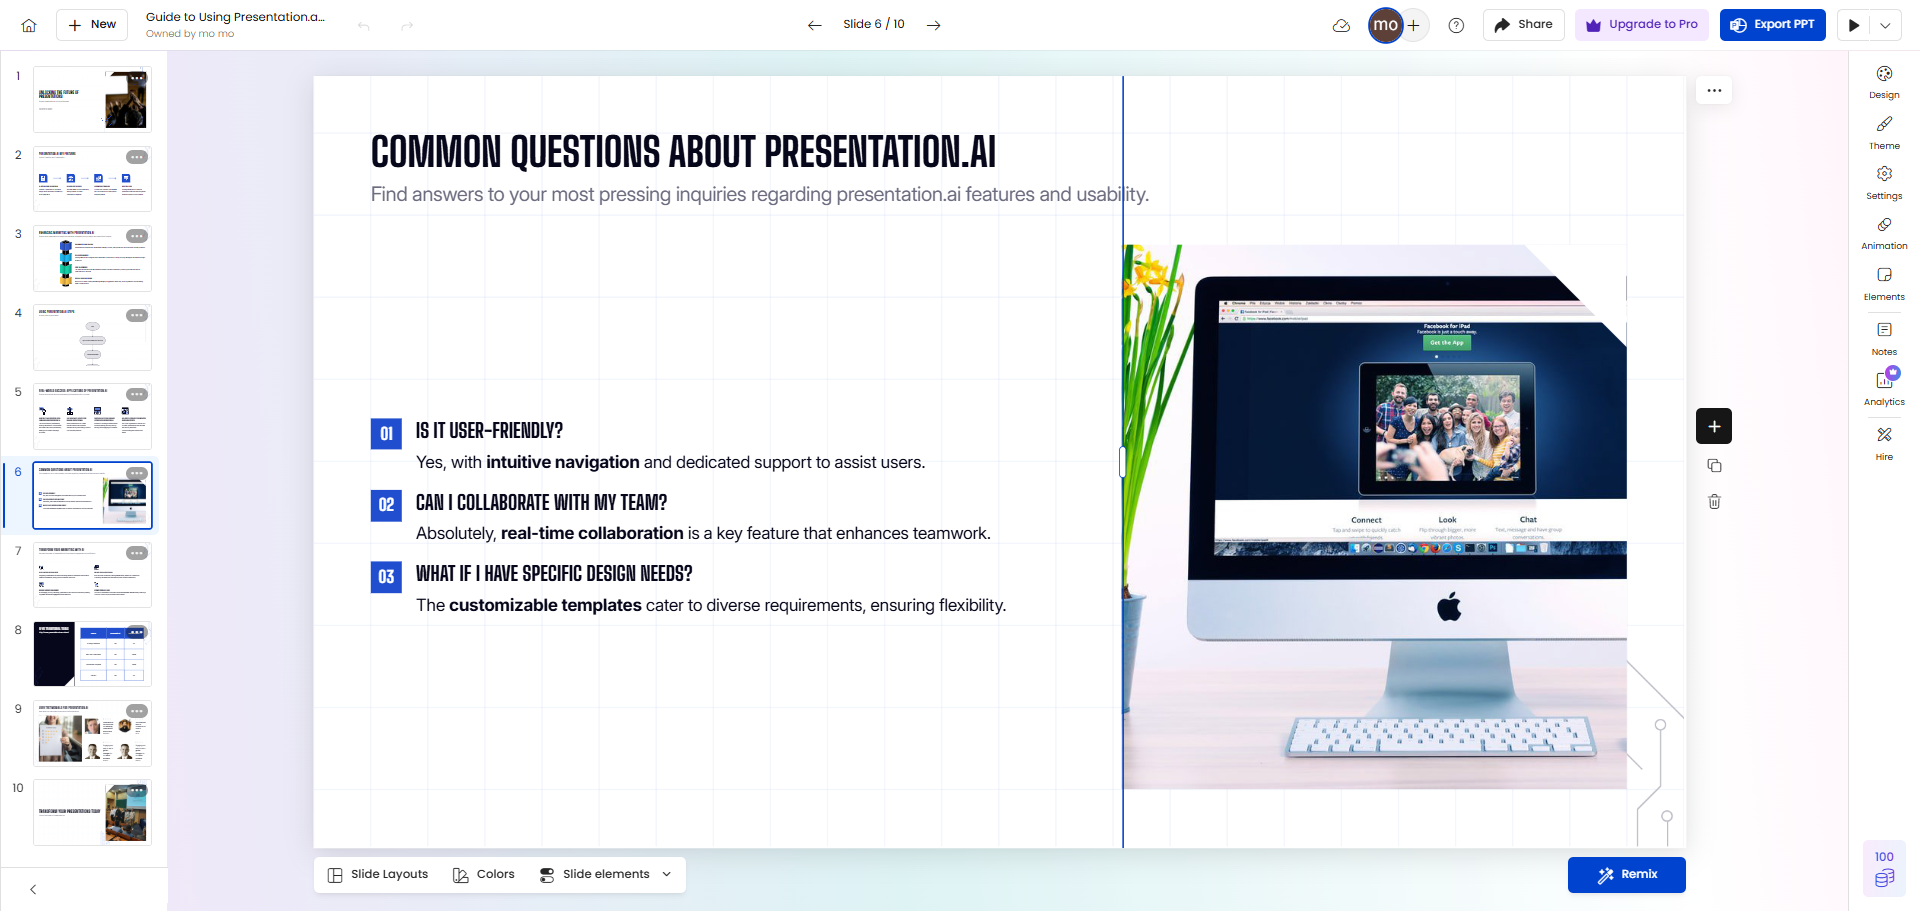Click the Export PPT button
The height and width of the screenshot is (911, 1920).
point(1772,25)
